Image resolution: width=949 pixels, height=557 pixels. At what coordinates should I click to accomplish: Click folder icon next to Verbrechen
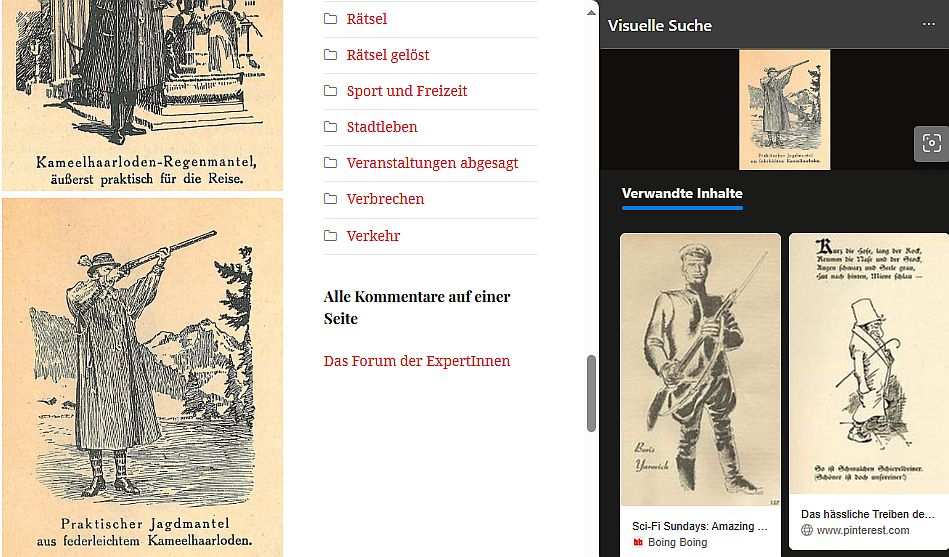coord(330,199)
